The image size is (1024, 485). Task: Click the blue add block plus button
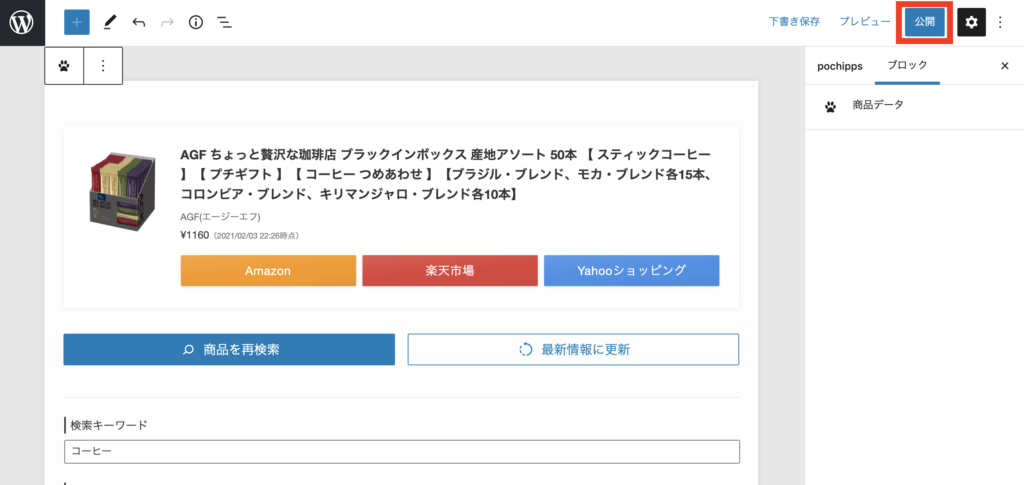pyautogui.click(x=76, y=22)
